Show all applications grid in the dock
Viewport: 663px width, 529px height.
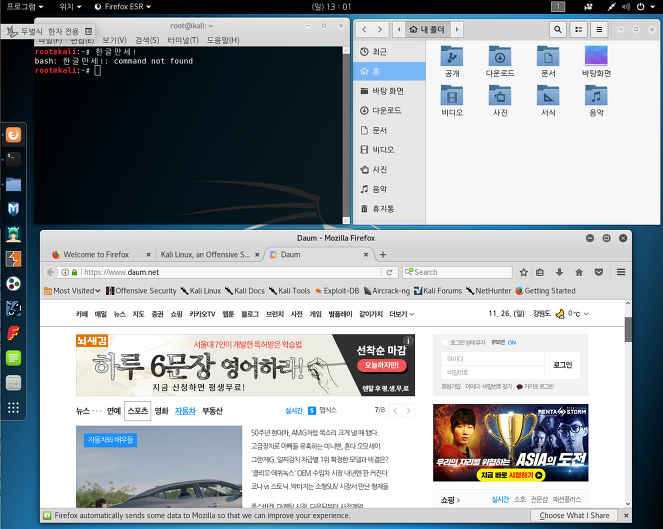[x=14, y=408]
